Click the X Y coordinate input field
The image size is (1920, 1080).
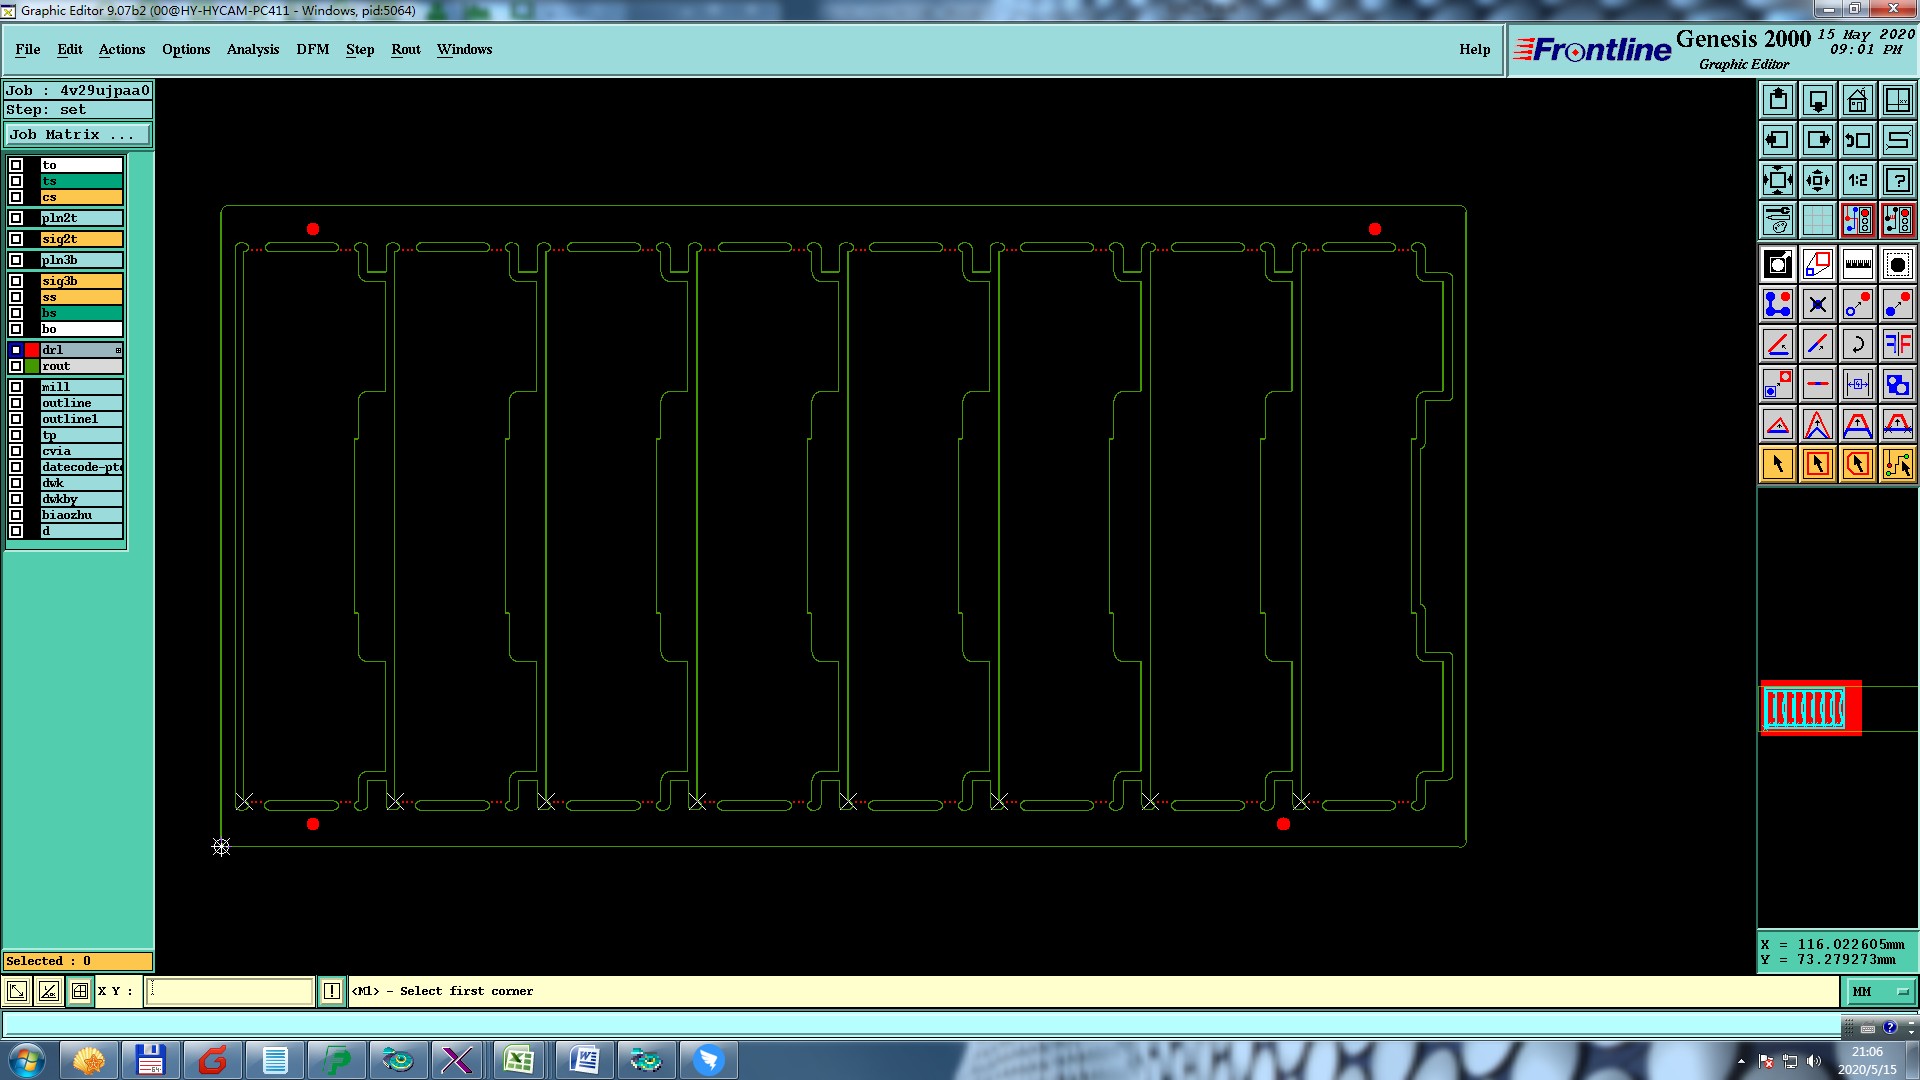coord(230,991)
